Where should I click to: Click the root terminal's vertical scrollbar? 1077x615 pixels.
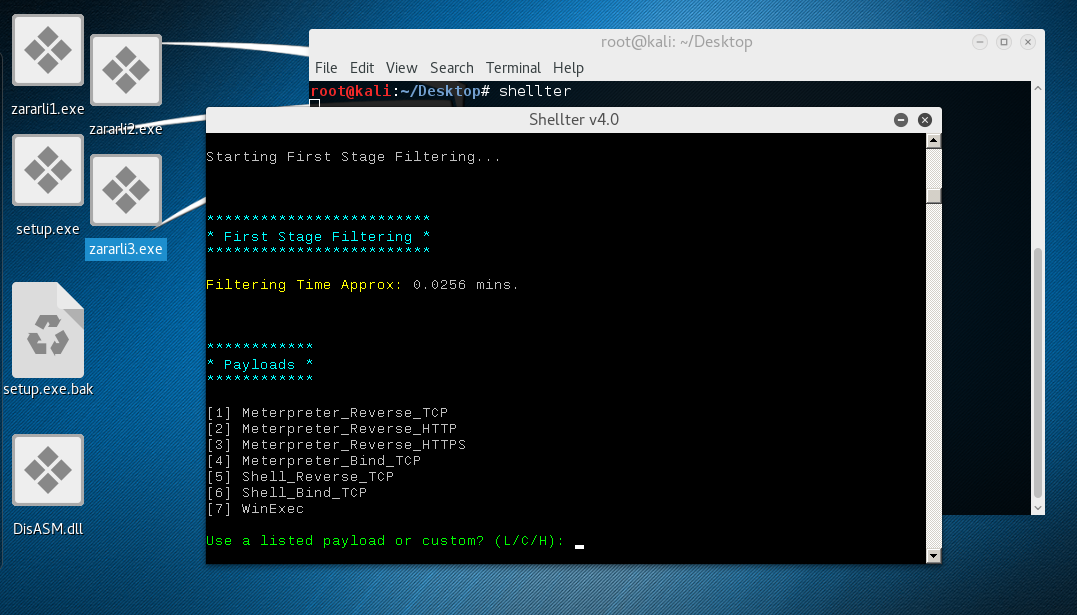(x=1038, y=370)
